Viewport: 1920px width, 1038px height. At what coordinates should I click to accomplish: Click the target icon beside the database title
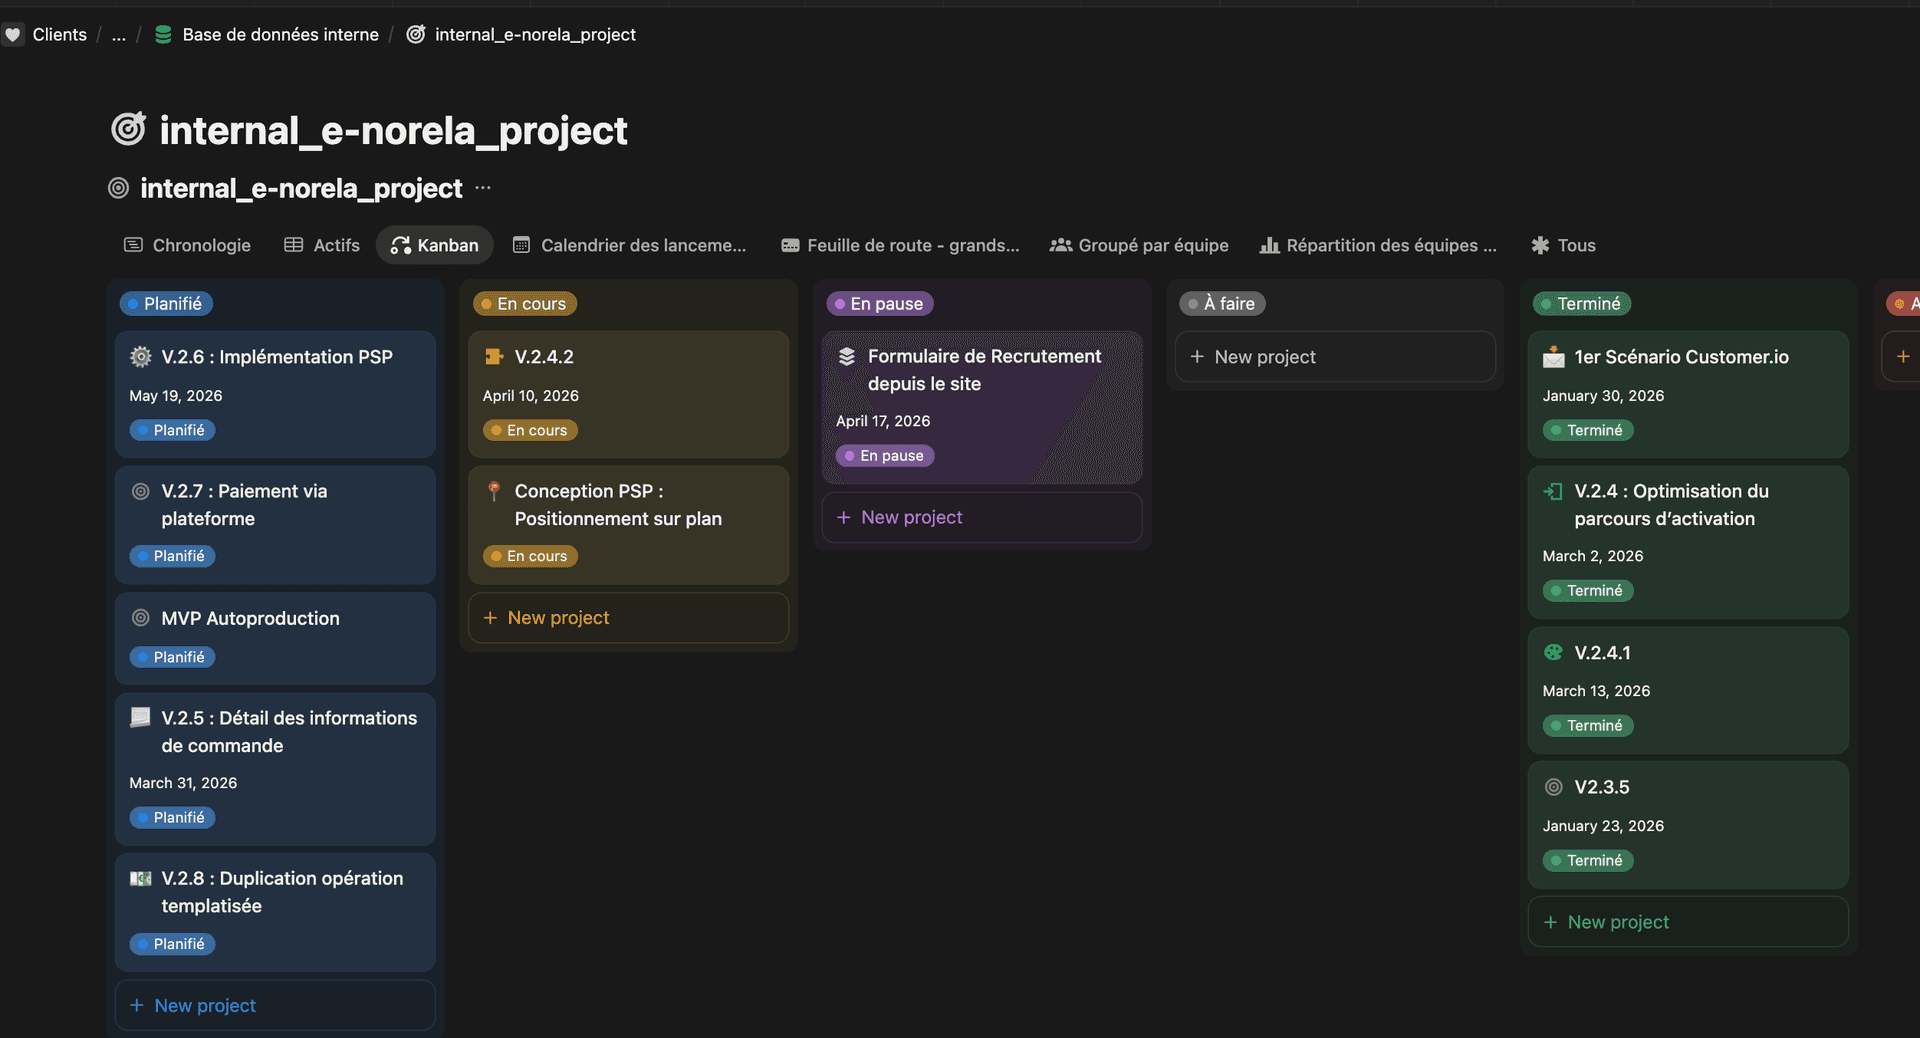[119, 188]
